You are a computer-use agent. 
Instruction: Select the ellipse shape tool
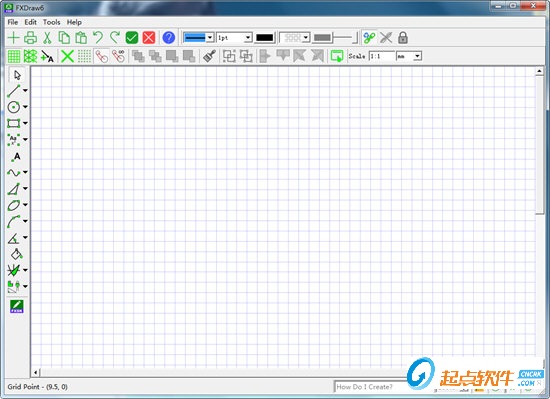(14, 205)
